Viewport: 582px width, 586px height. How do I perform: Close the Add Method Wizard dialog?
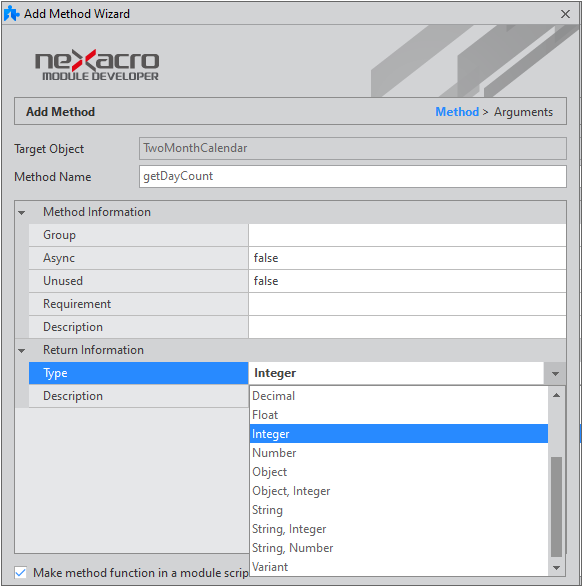[565, 14]
